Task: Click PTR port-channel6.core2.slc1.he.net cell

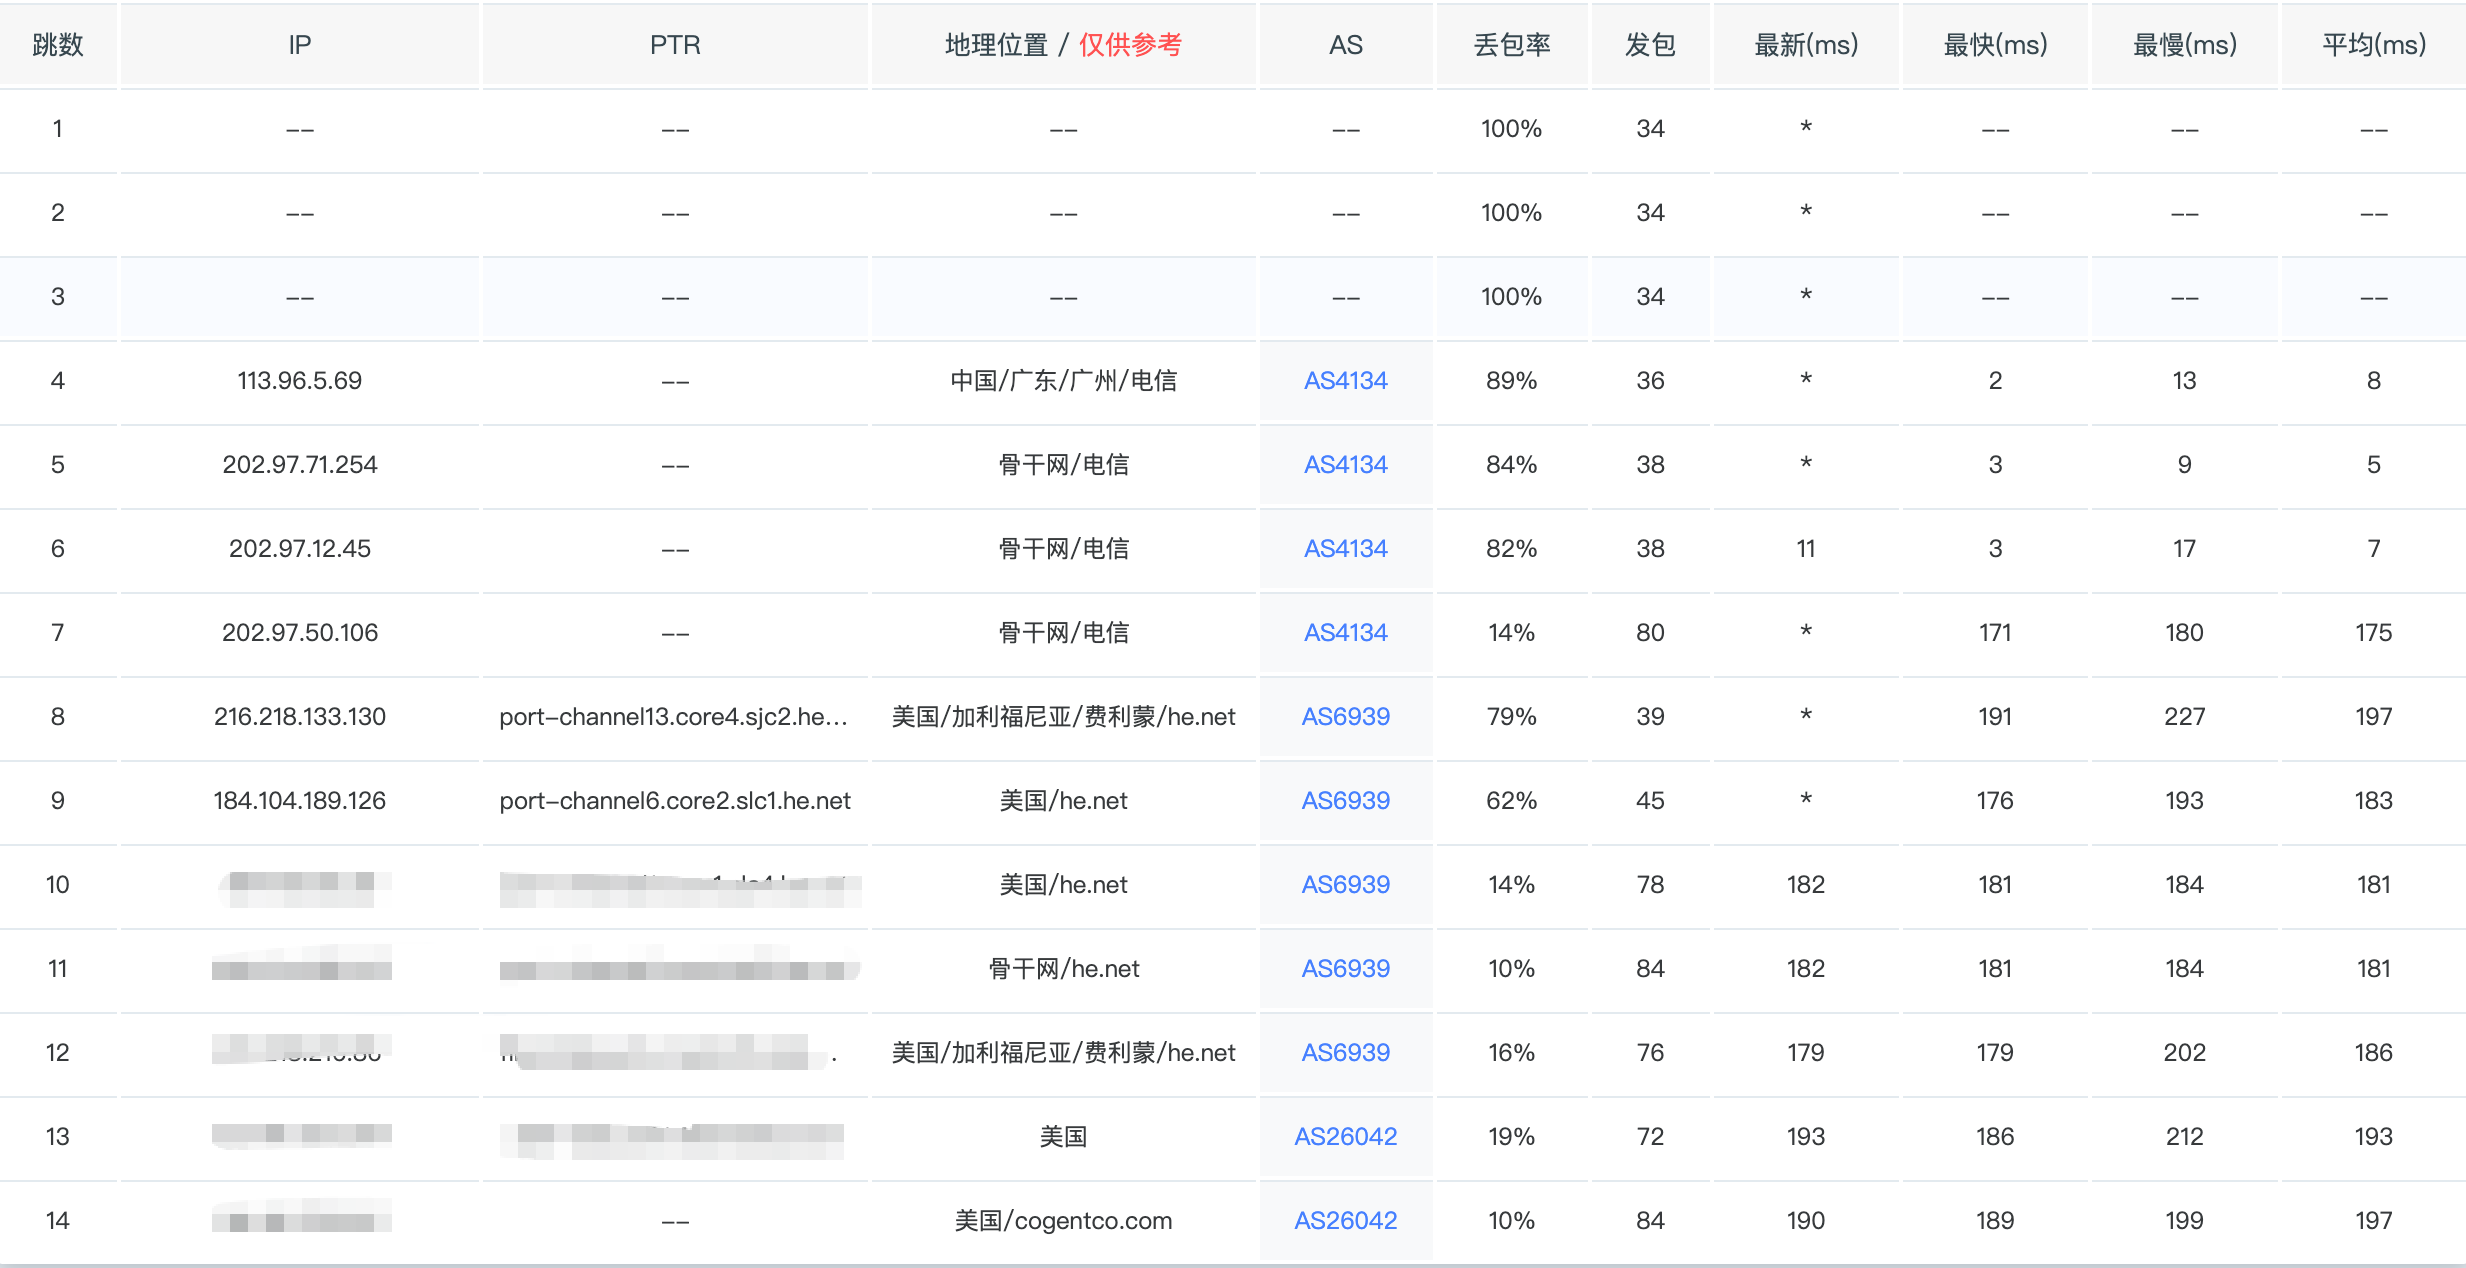Action: pos(675,801)
